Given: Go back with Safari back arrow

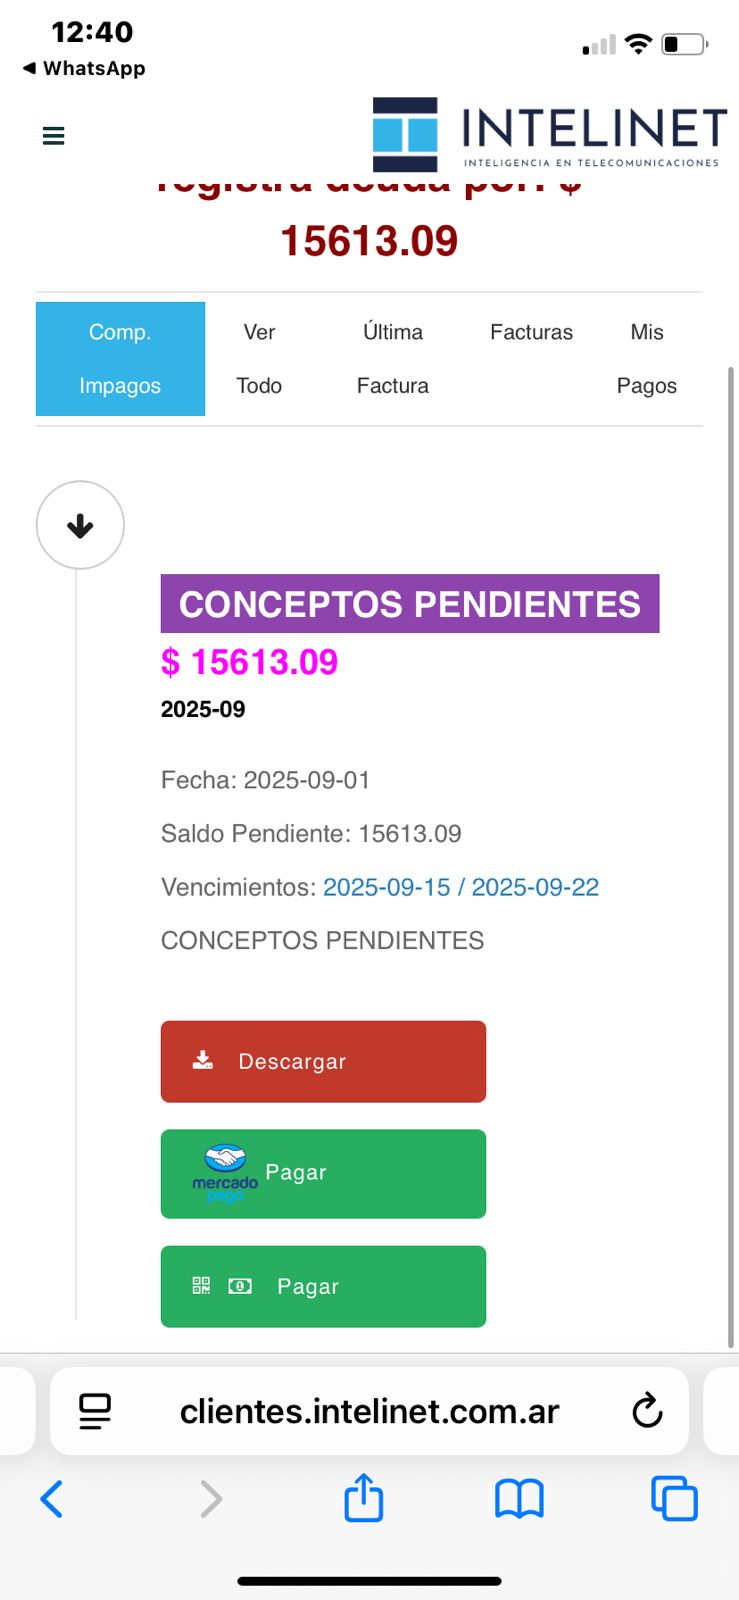Looking at the screenshot, I should tap(52, 1499).
